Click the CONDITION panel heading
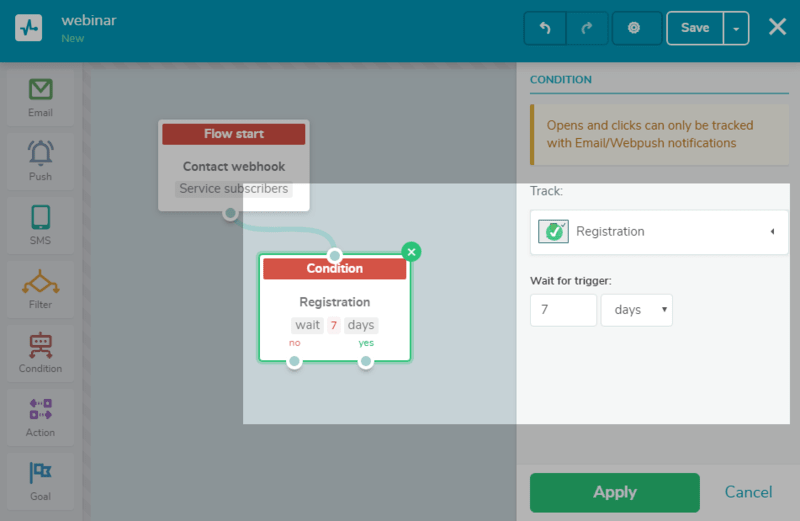 [561, 80]
